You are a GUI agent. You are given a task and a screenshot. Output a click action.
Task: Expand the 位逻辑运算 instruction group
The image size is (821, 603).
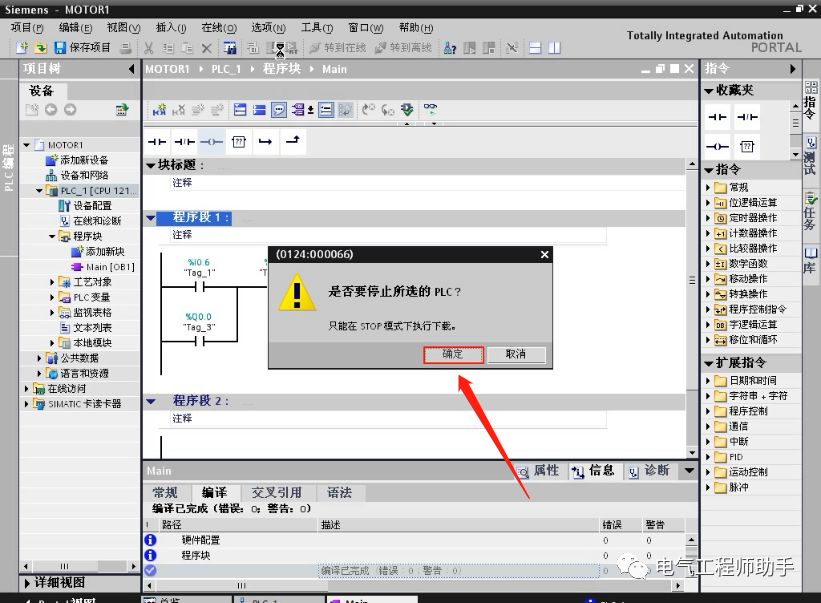pyautogui.click(x=706, y=202)
